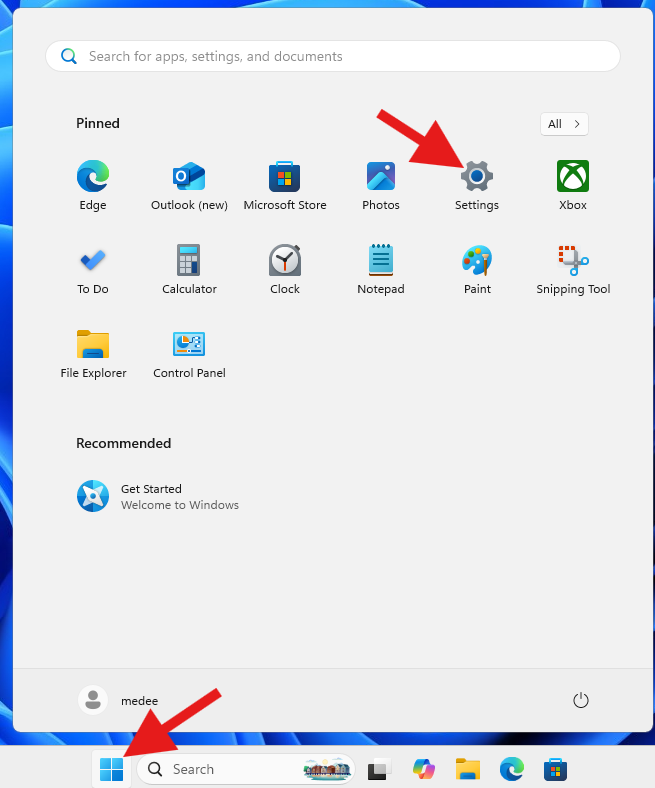
Task: Open the Edge pinned app
Action: pyautogui.click(x=93, y=185)
